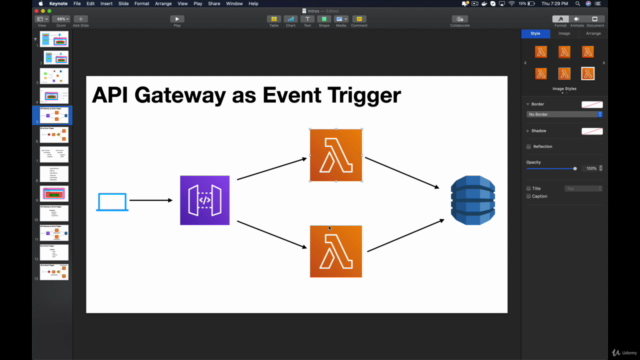640x360 pixels.
Task: Select the first slide thumbnail in navigator
Action: 54,39
